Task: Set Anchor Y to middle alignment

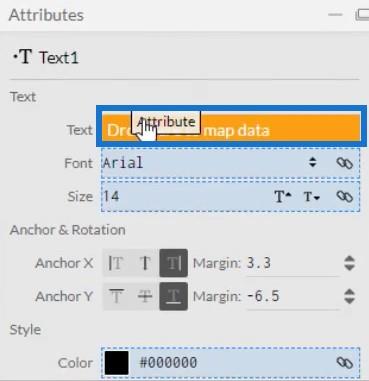Action: pyautogui.click(x=145, y=296)
